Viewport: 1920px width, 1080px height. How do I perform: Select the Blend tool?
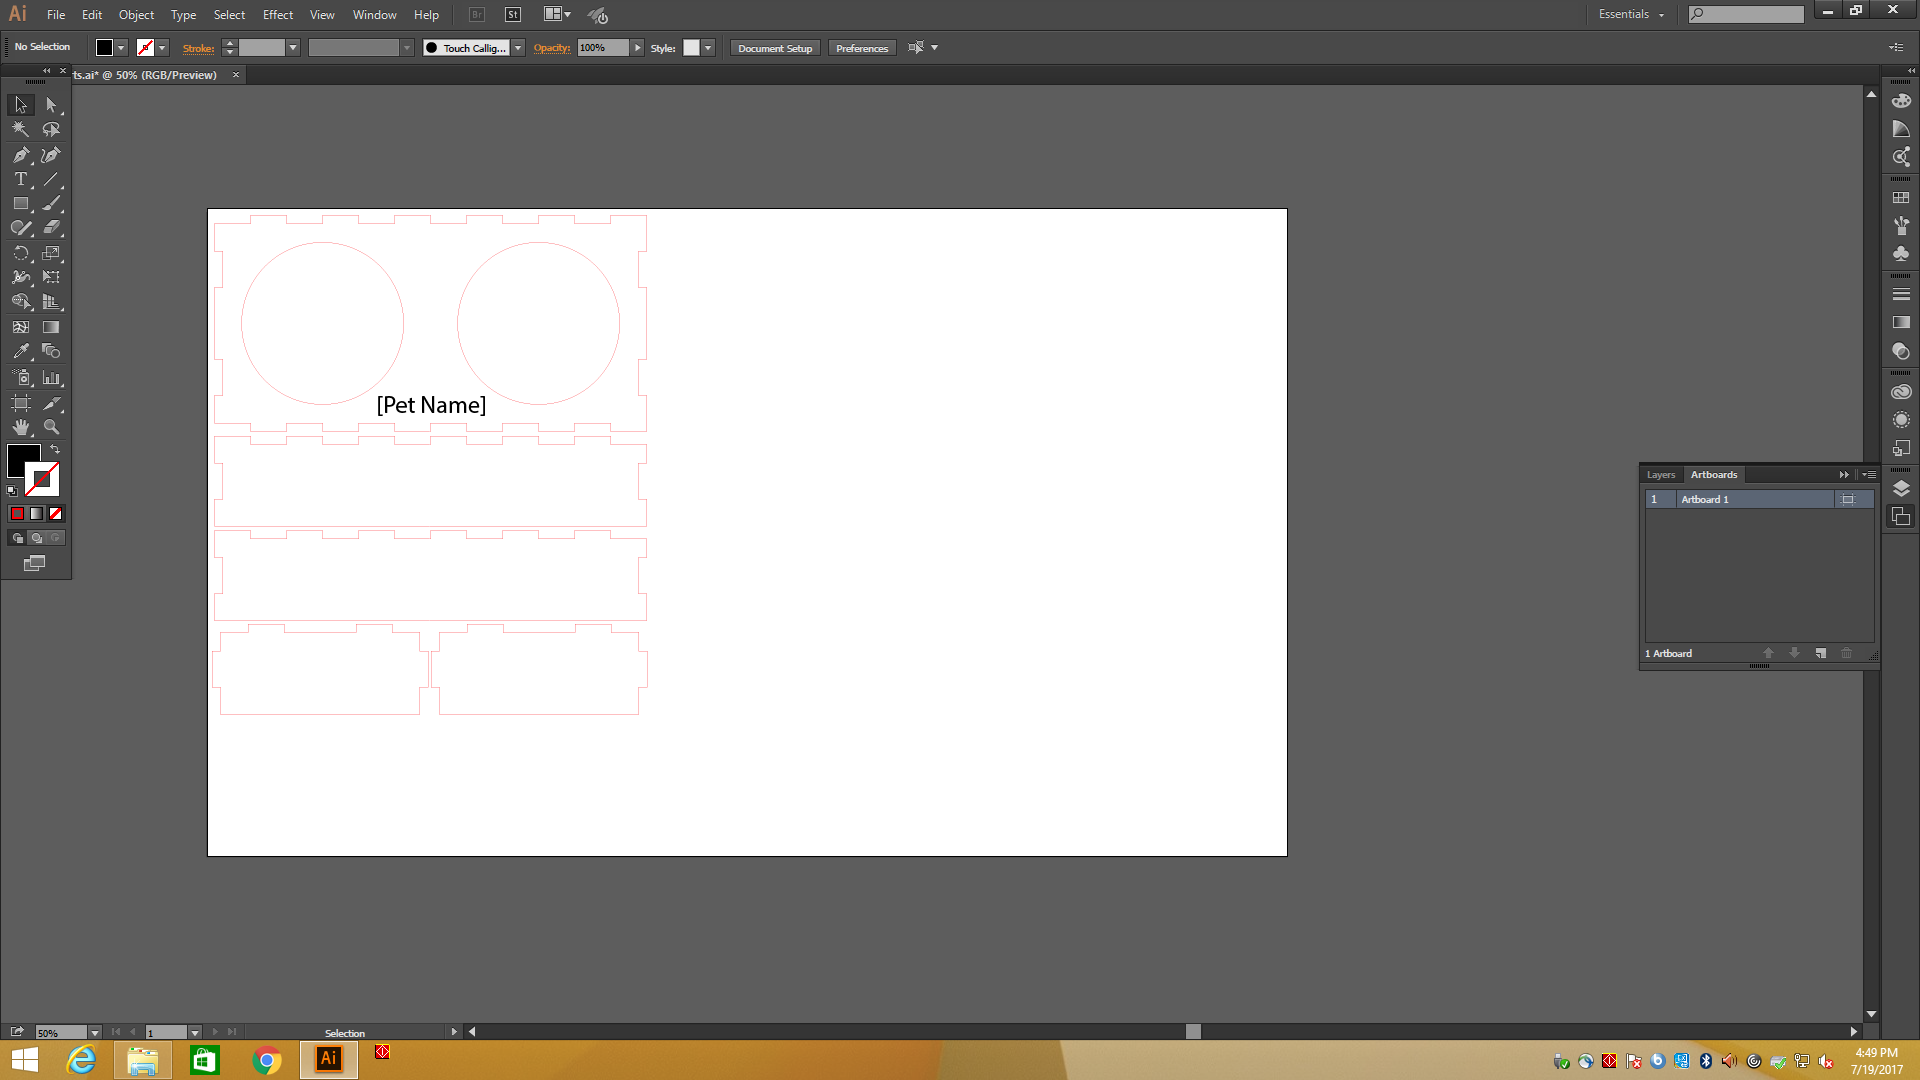[52, 352]
